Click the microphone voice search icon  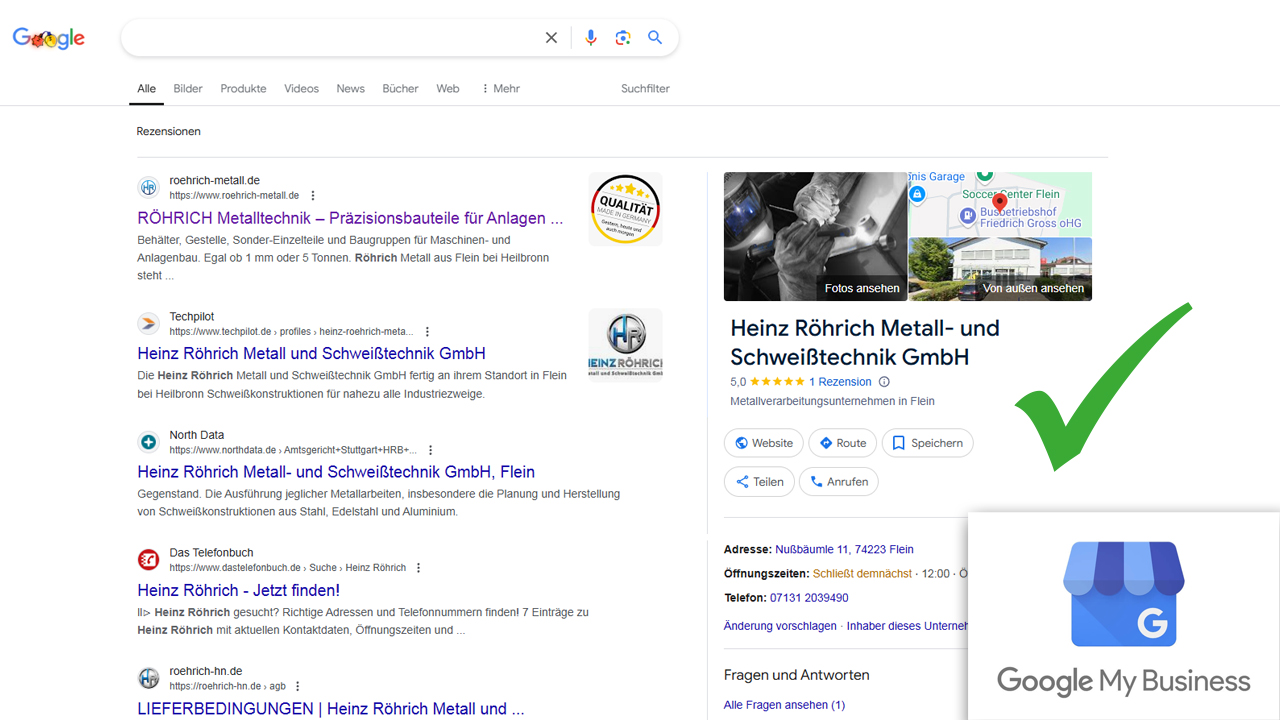[x=590, y=38]
